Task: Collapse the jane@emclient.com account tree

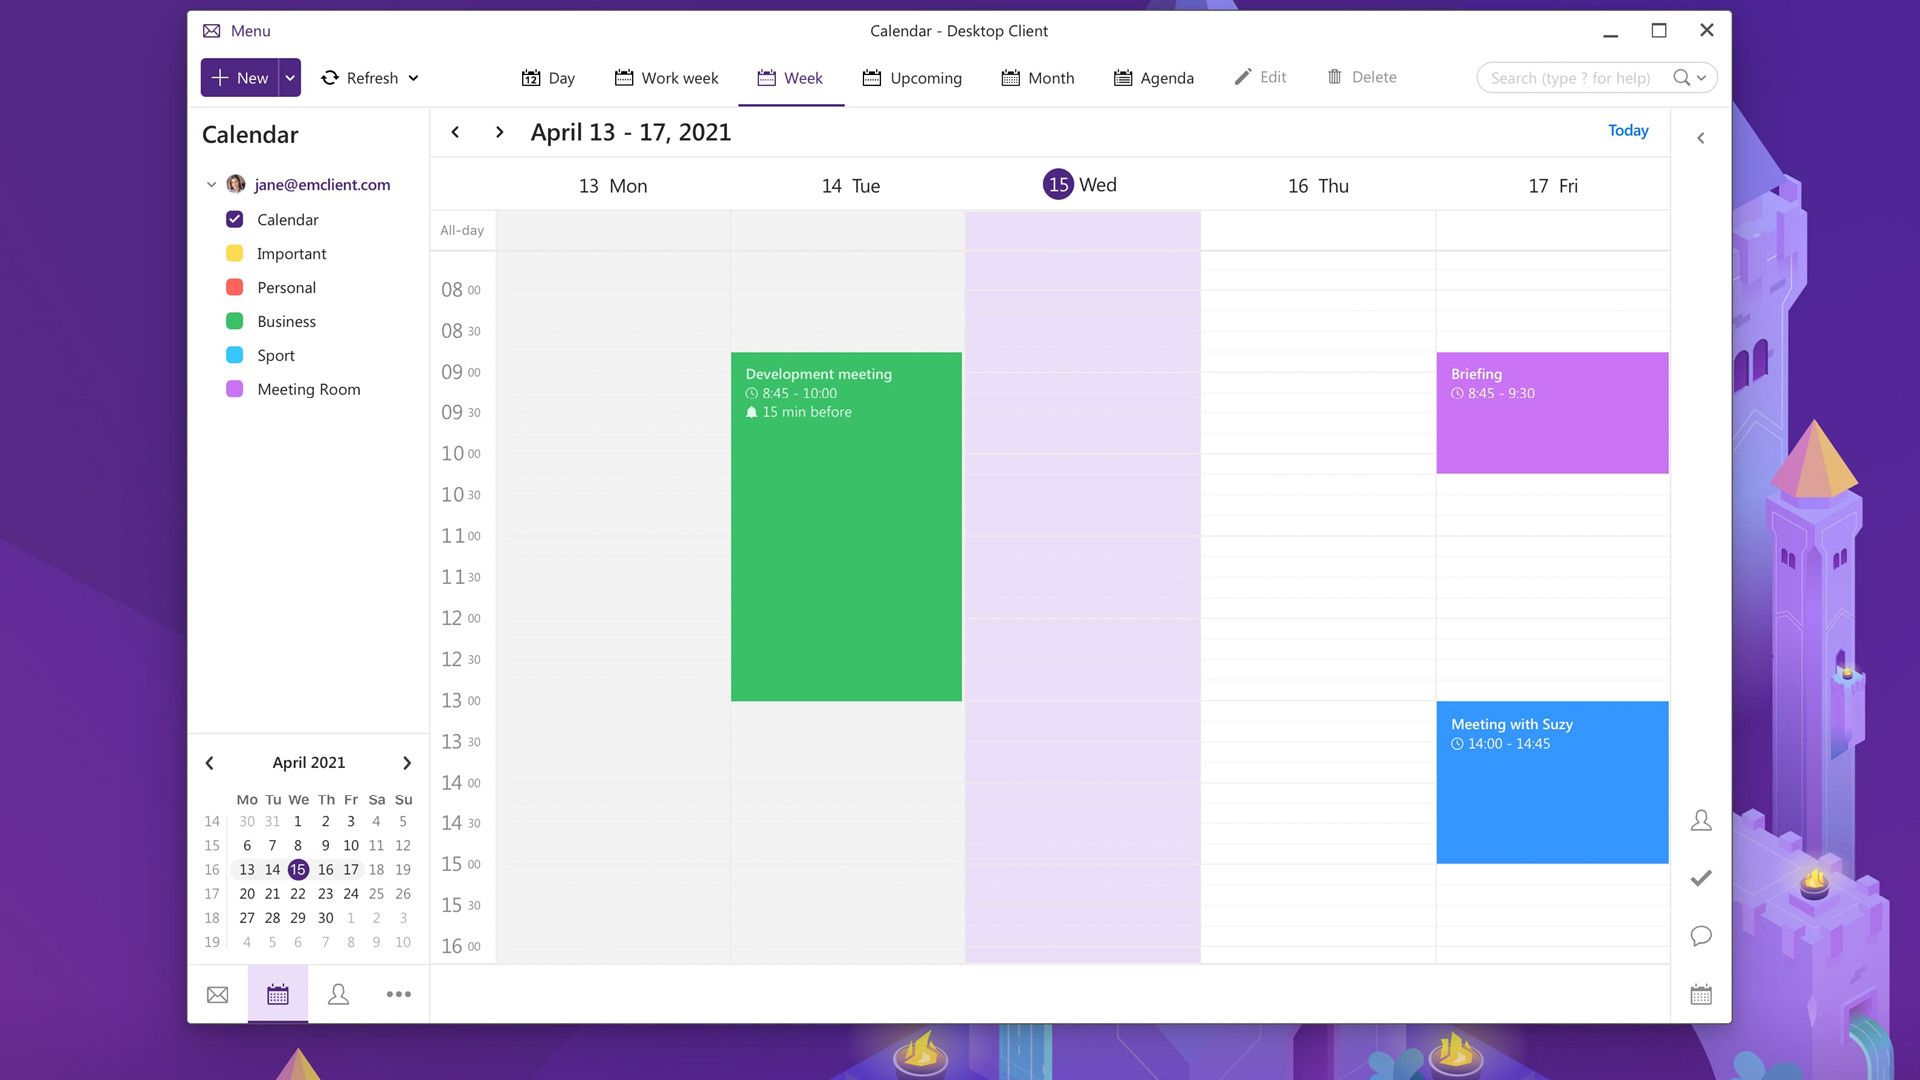Action: point(211,185)
